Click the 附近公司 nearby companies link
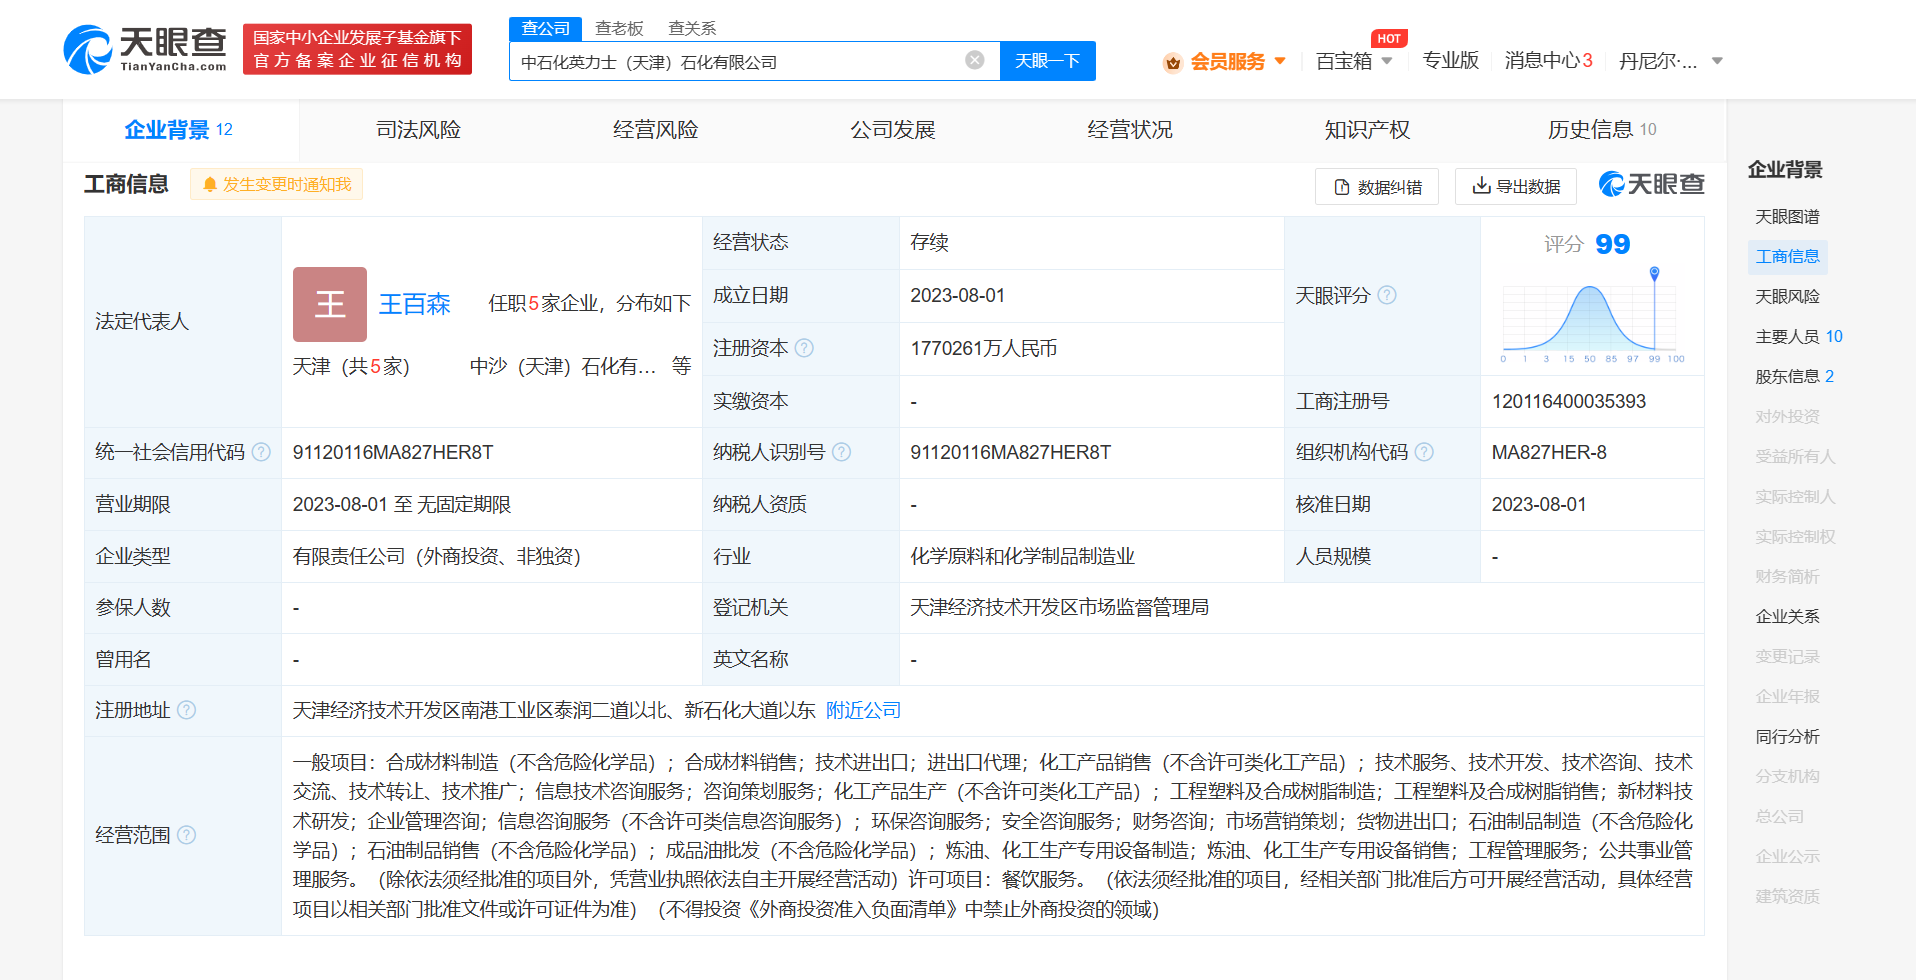 (x=862, y=710)
